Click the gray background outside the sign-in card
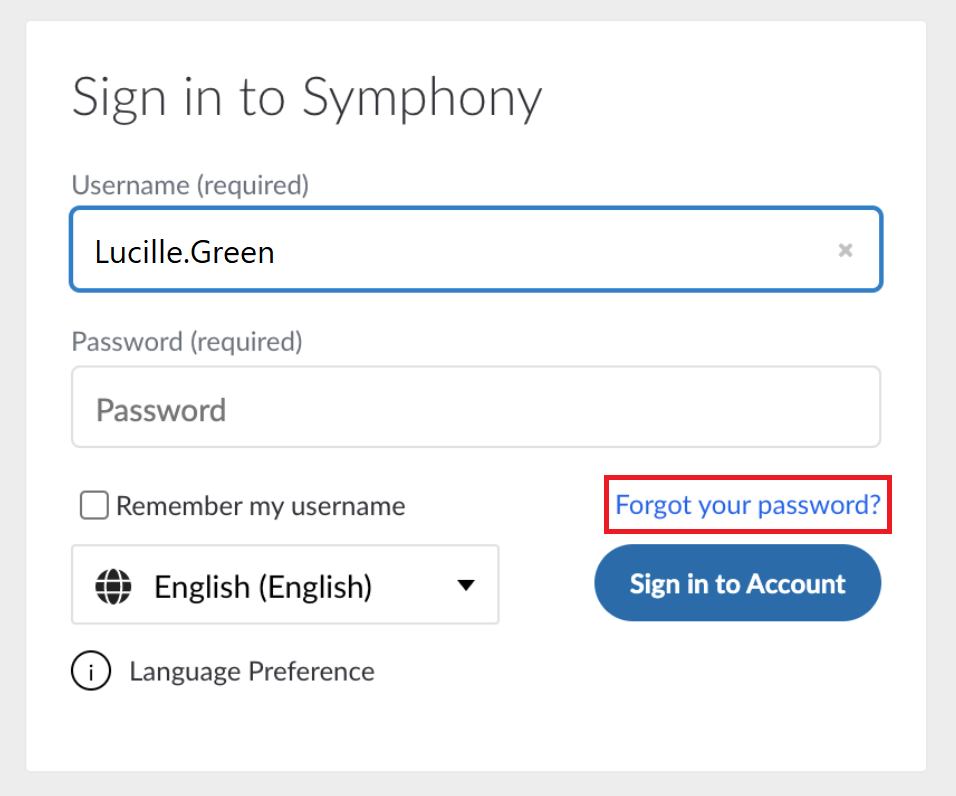Viewport: 956px width, 796px height. [x=478, y=784]
